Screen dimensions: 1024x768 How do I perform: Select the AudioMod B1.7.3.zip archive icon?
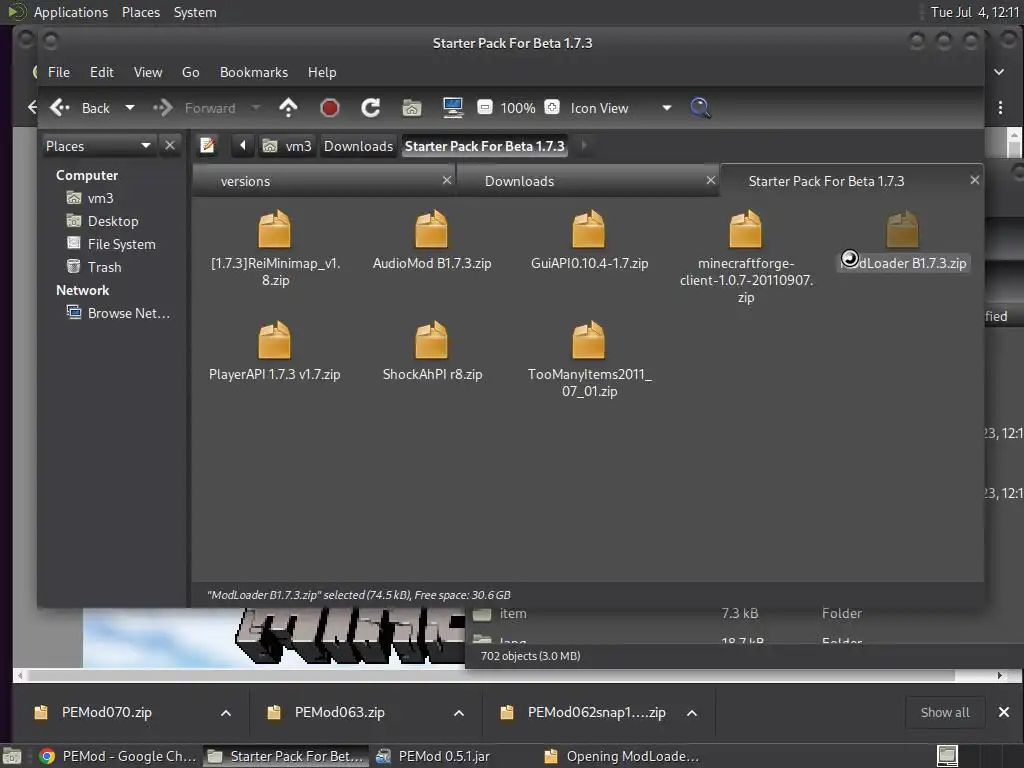432,229
